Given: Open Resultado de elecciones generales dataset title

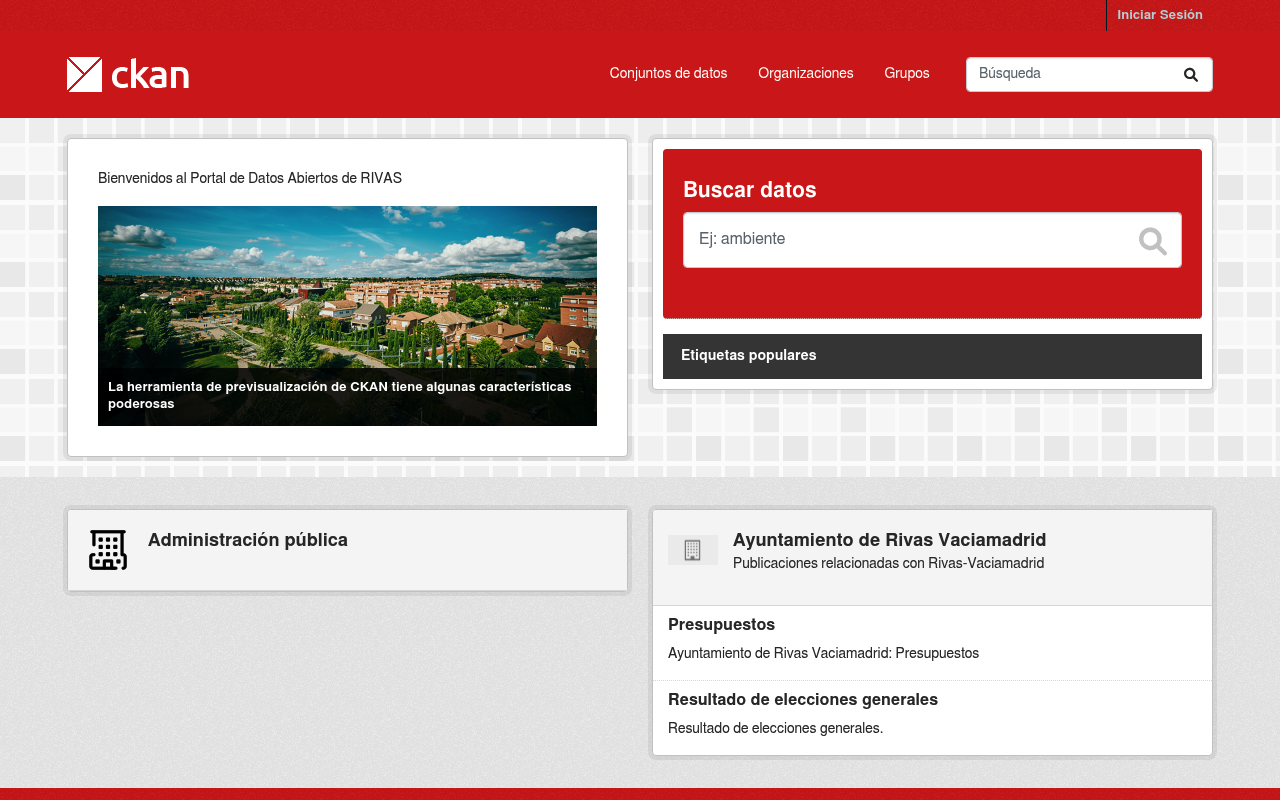Looking at the screenshot, I should [x=803, y=700].
